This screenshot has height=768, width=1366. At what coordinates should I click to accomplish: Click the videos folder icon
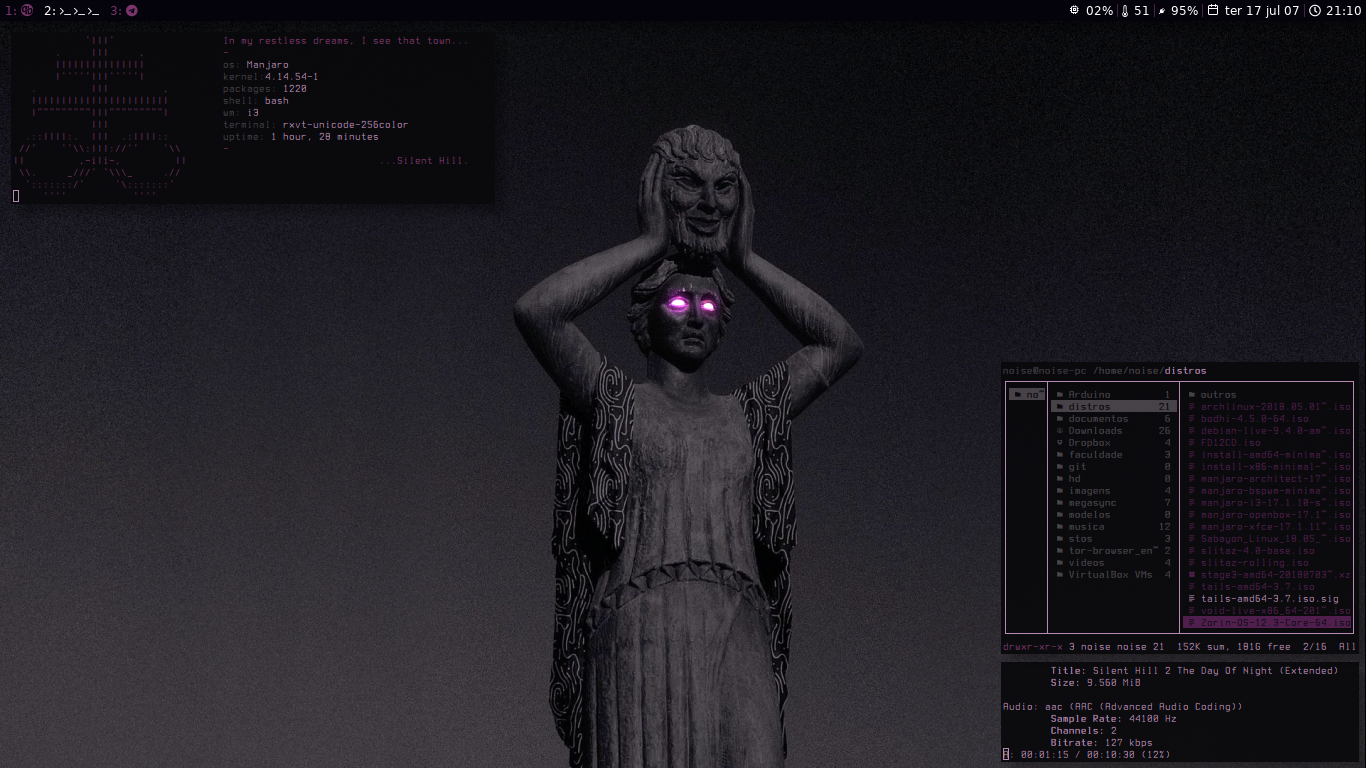(x=1060, y=563)
